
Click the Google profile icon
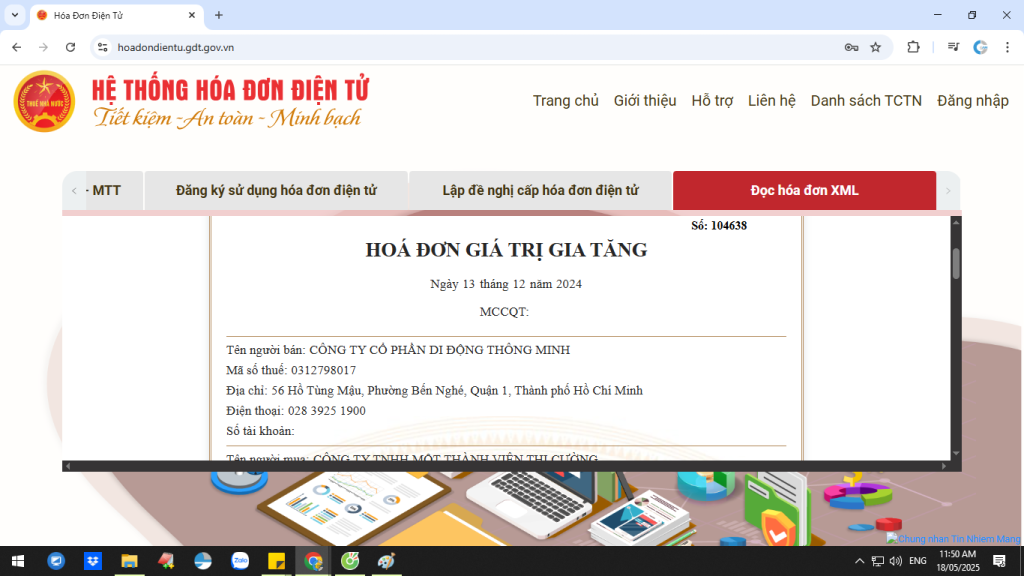[x=980, y=47]
